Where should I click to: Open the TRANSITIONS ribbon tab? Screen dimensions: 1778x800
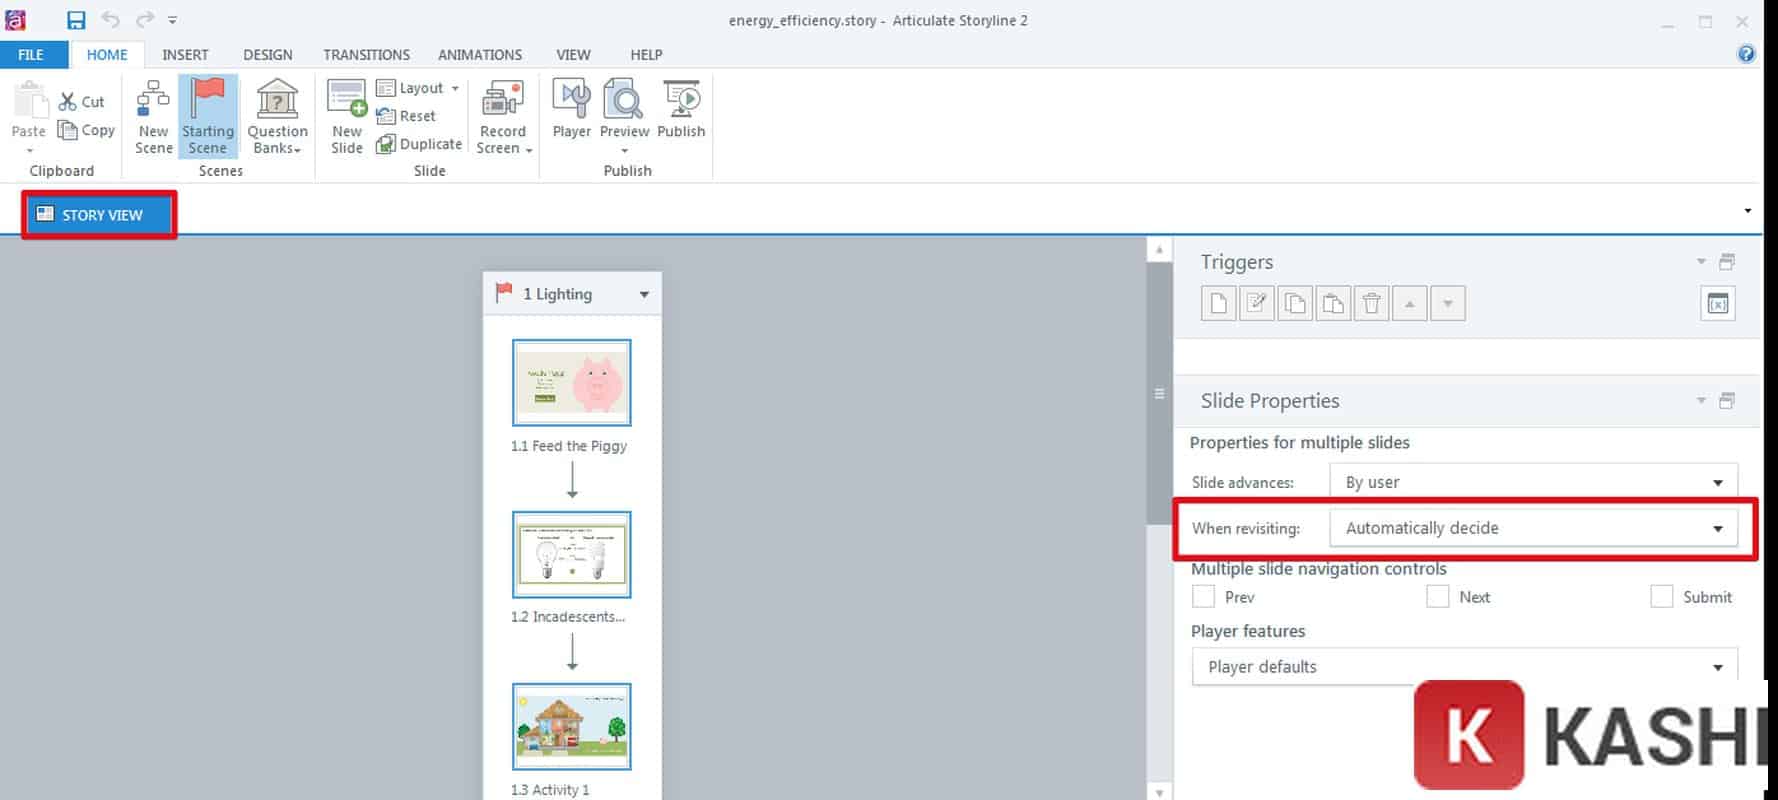pyautogui.click(x=366, y=55)
